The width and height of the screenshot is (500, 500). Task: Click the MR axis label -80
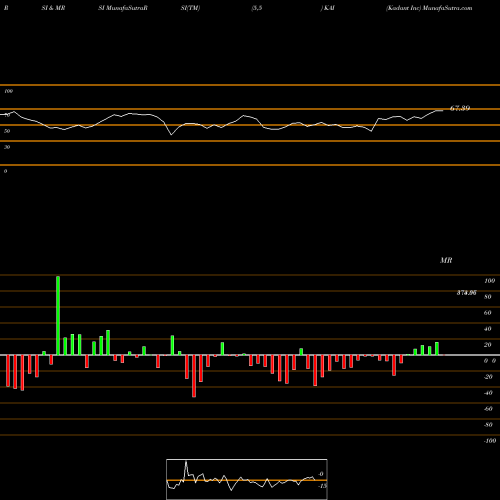coord(488,425)
